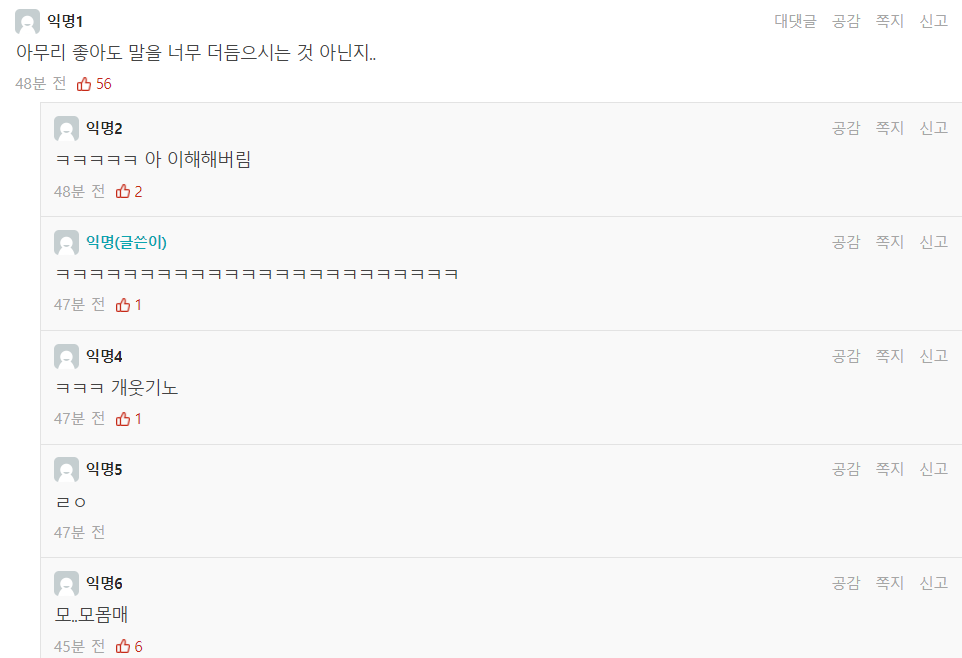Click the thumbs-up icon on 익명2's reply
Image resolution: width=962 pixels, height=658 pixels.
click(123, 191)
